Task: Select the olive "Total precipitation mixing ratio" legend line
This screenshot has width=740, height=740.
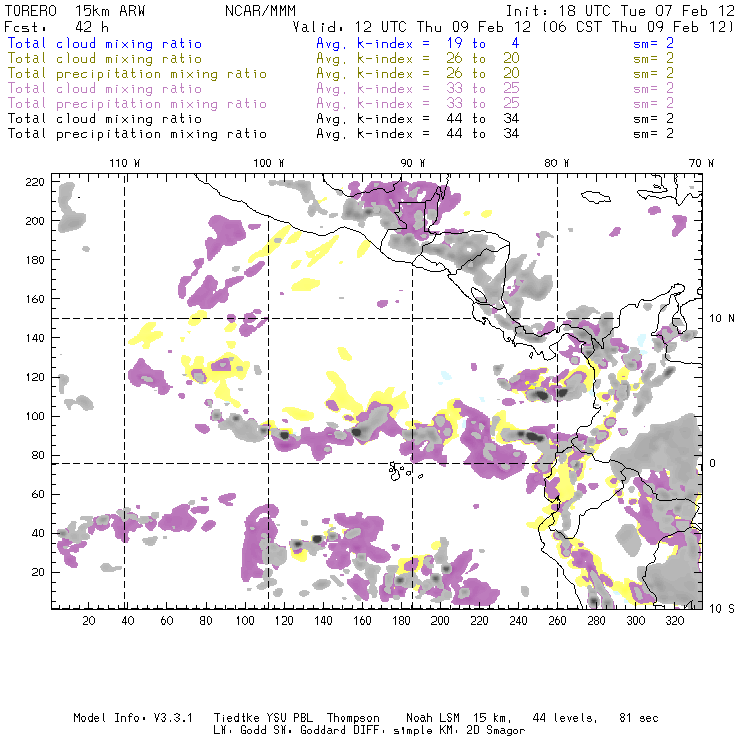Action: [137, 74]
